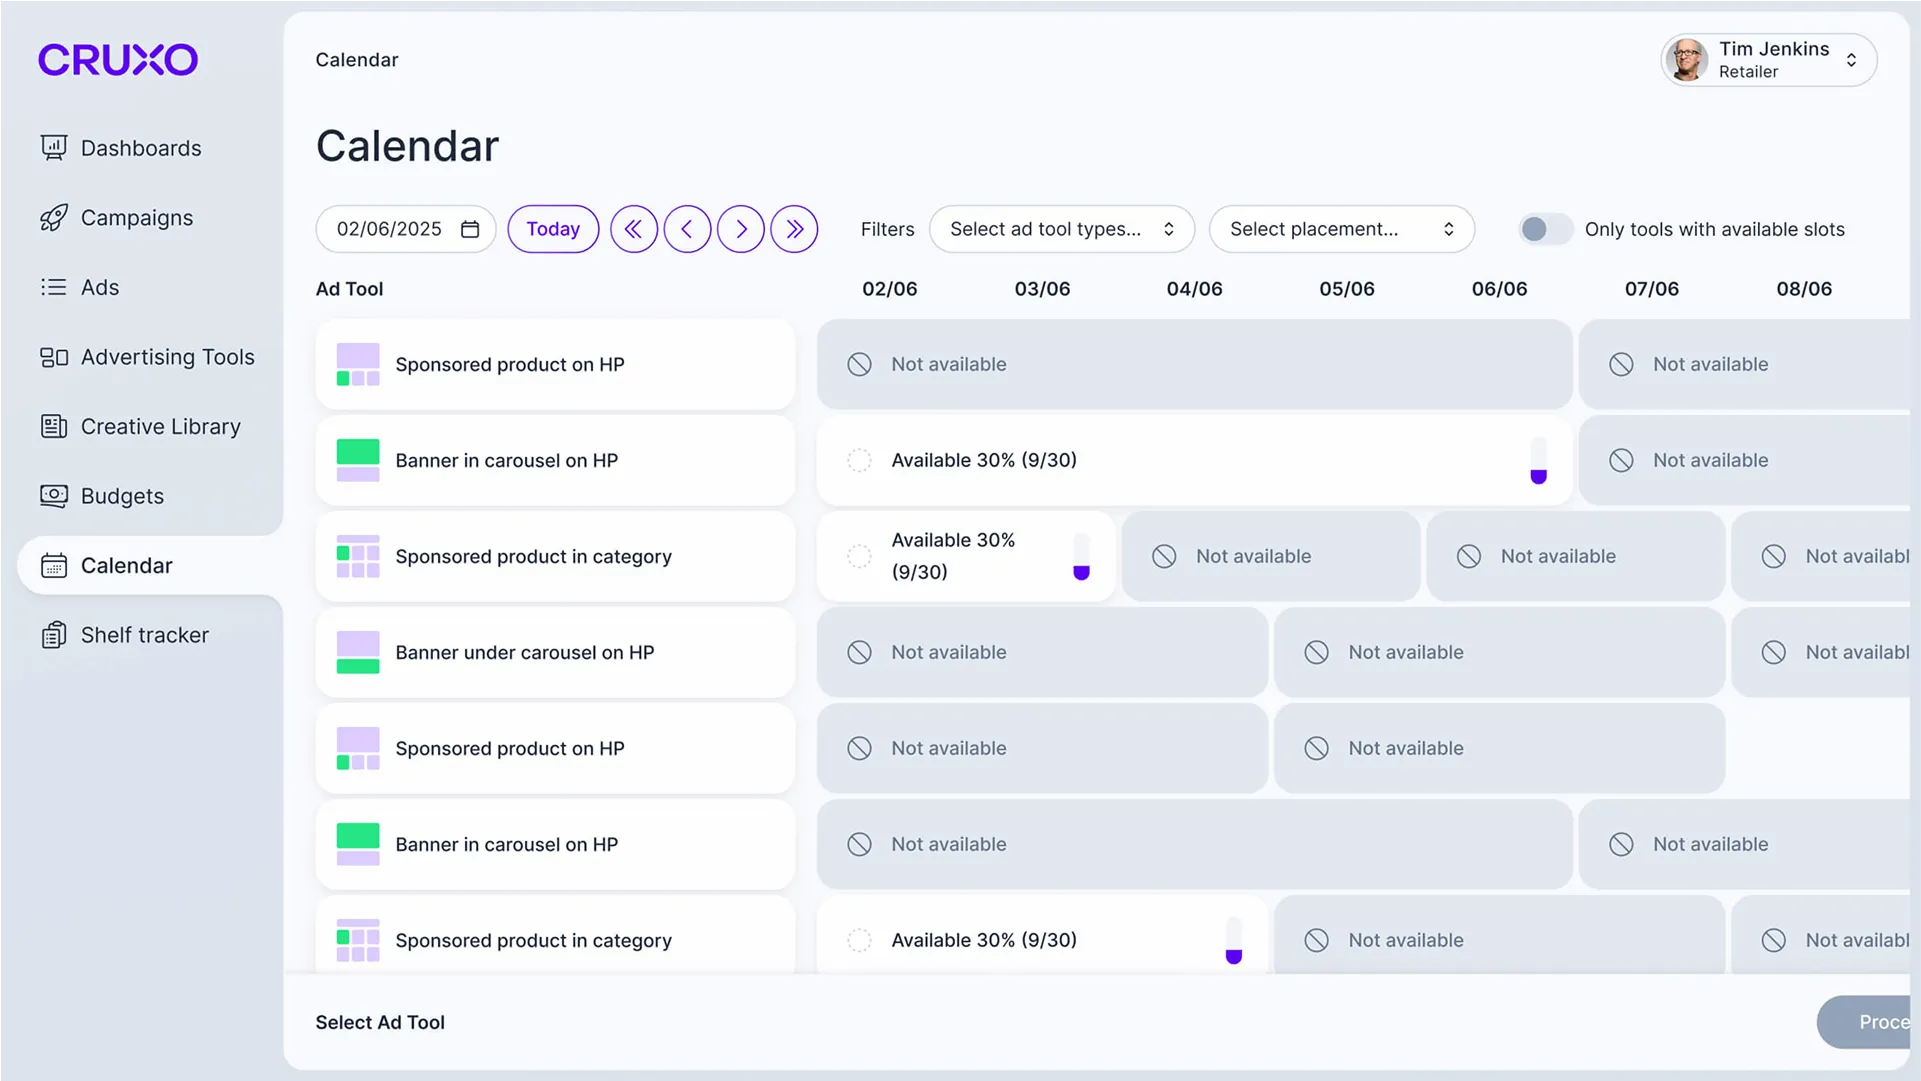Go to previous day with left chevron
The height and width of the screenshot is (1081, 1921).
point(687,229)
